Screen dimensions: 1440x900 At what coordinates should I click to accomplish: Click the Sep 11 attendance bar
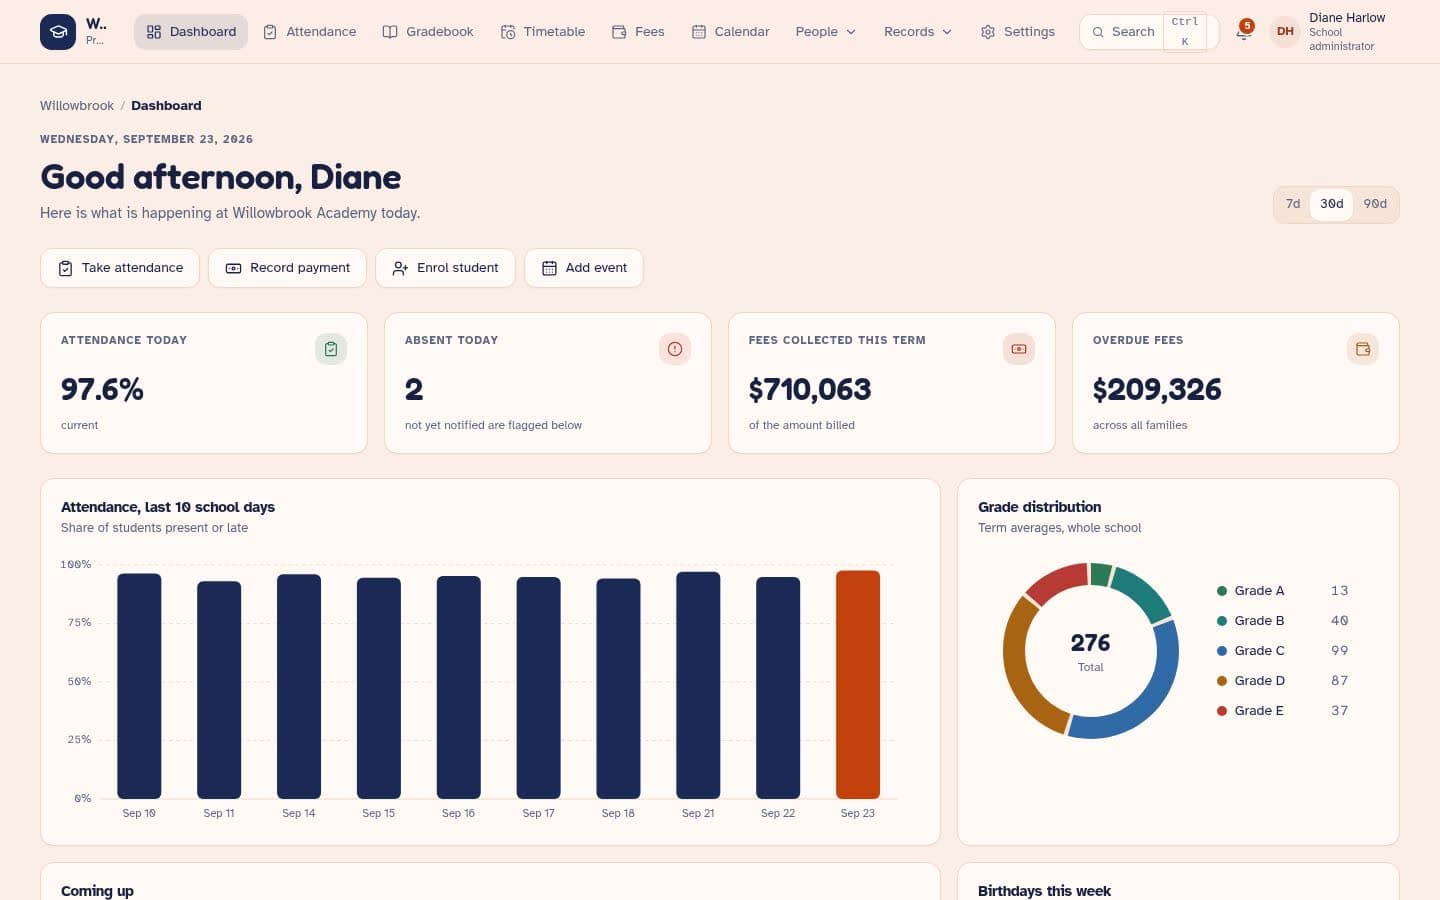point(219,690)
